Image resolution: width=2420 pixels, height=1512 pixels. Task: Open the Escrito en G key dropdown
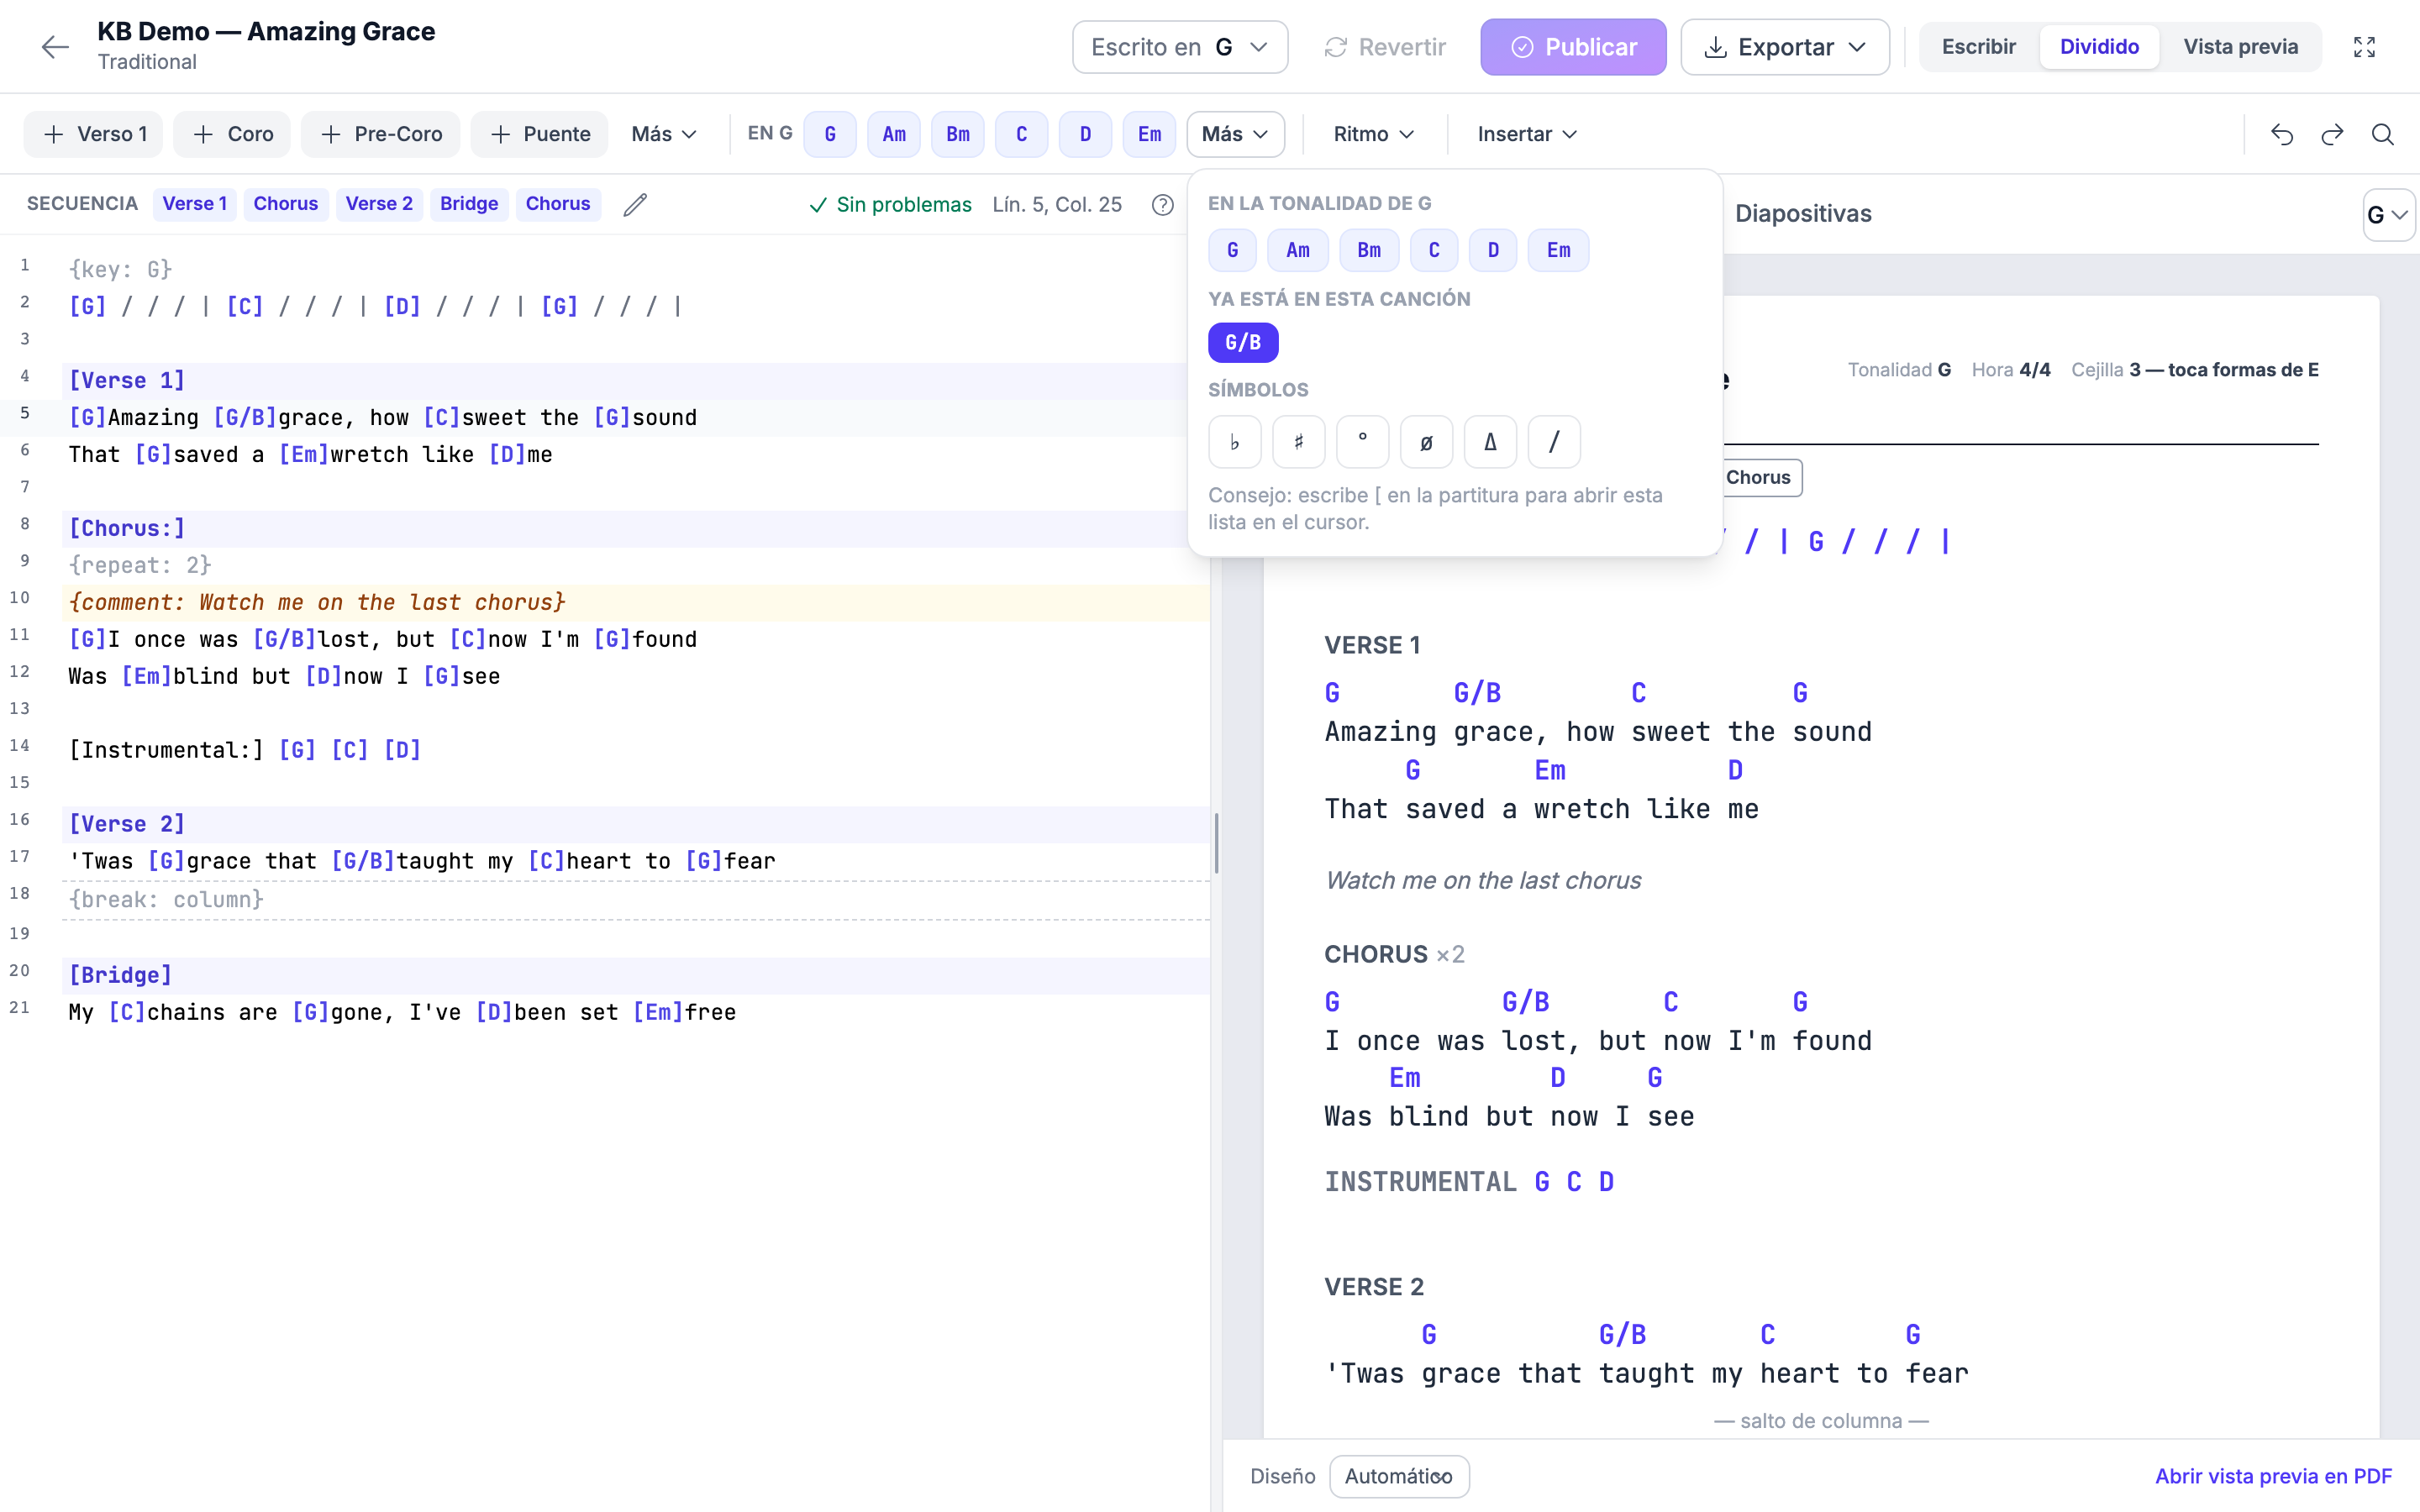pyautogui.click(x=1180, y=47)
